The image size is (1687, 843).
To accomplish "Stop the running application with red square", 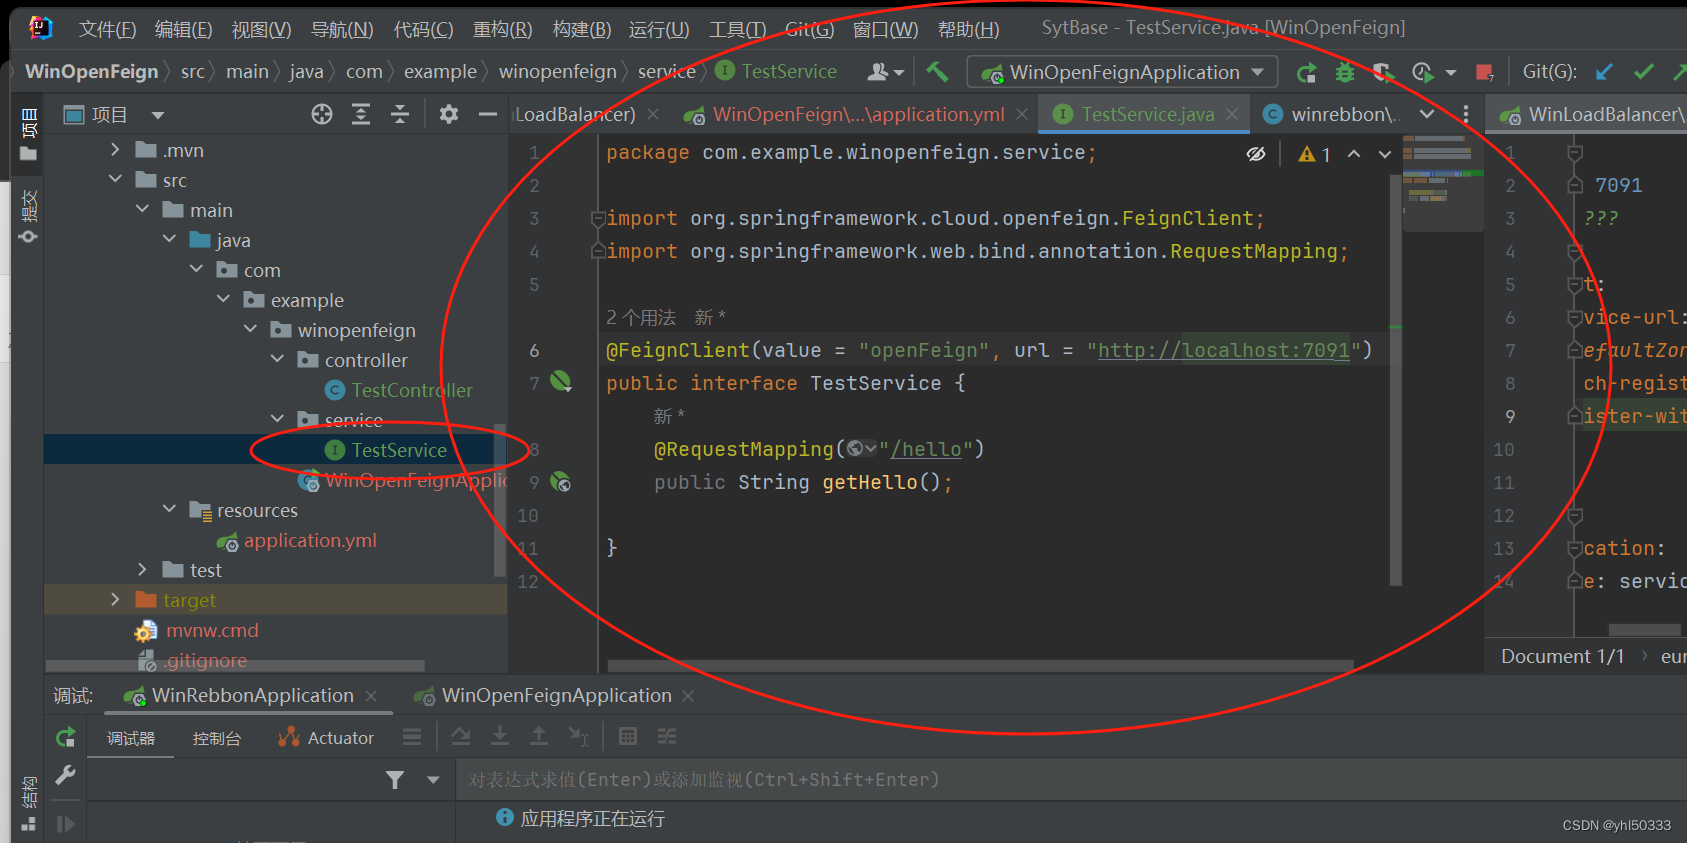I will [1485, 72].
